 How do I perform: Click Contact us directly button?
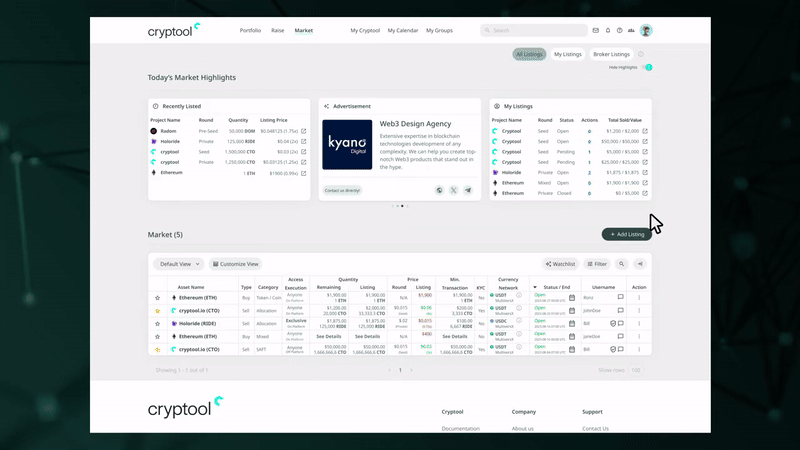click(342, 190)
